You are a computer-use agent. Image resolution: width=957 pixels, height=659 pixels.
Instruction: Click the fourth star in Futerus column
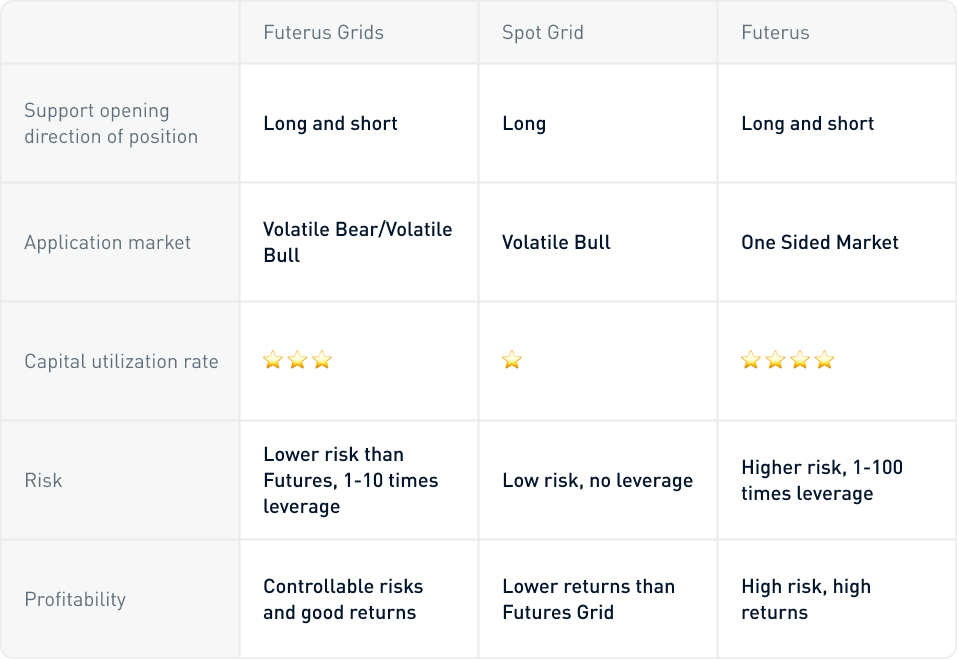pos(824,360)
